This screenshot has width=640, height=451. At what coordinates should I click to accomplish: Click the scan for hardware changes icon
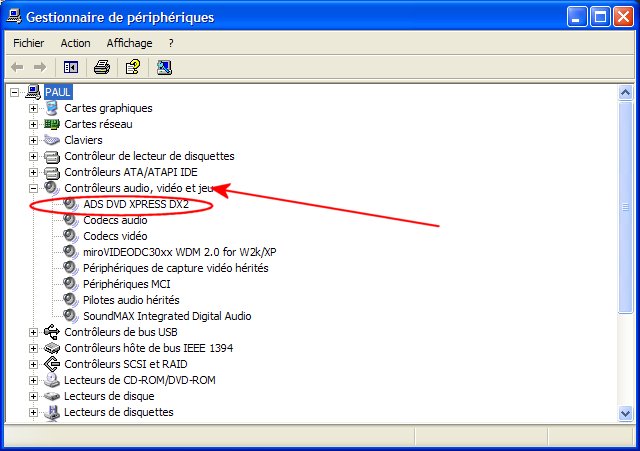click(164, 67)
